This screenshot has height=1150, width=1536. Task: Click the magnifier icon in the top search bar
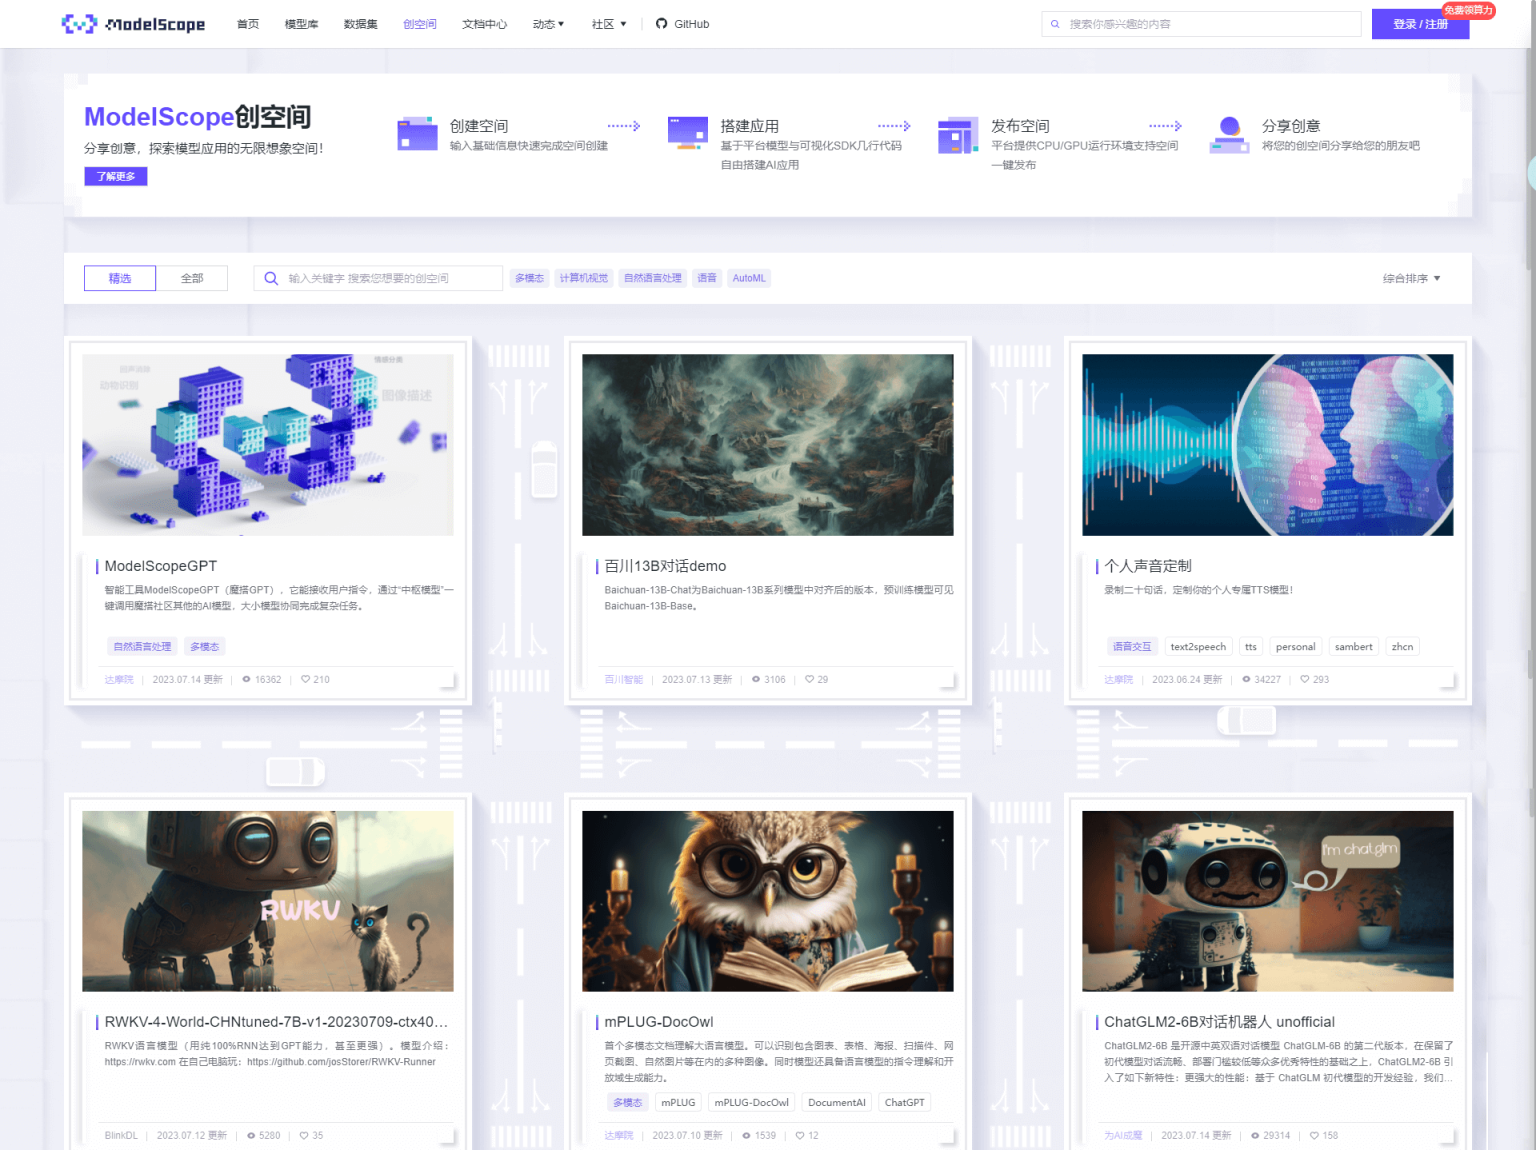[x=1055, y=23]
